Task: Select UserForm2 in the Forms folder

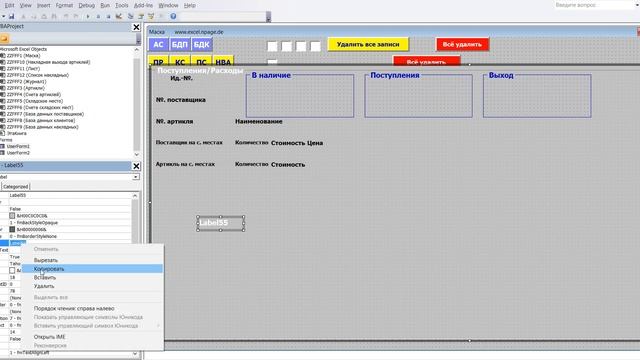Action: 18,153
